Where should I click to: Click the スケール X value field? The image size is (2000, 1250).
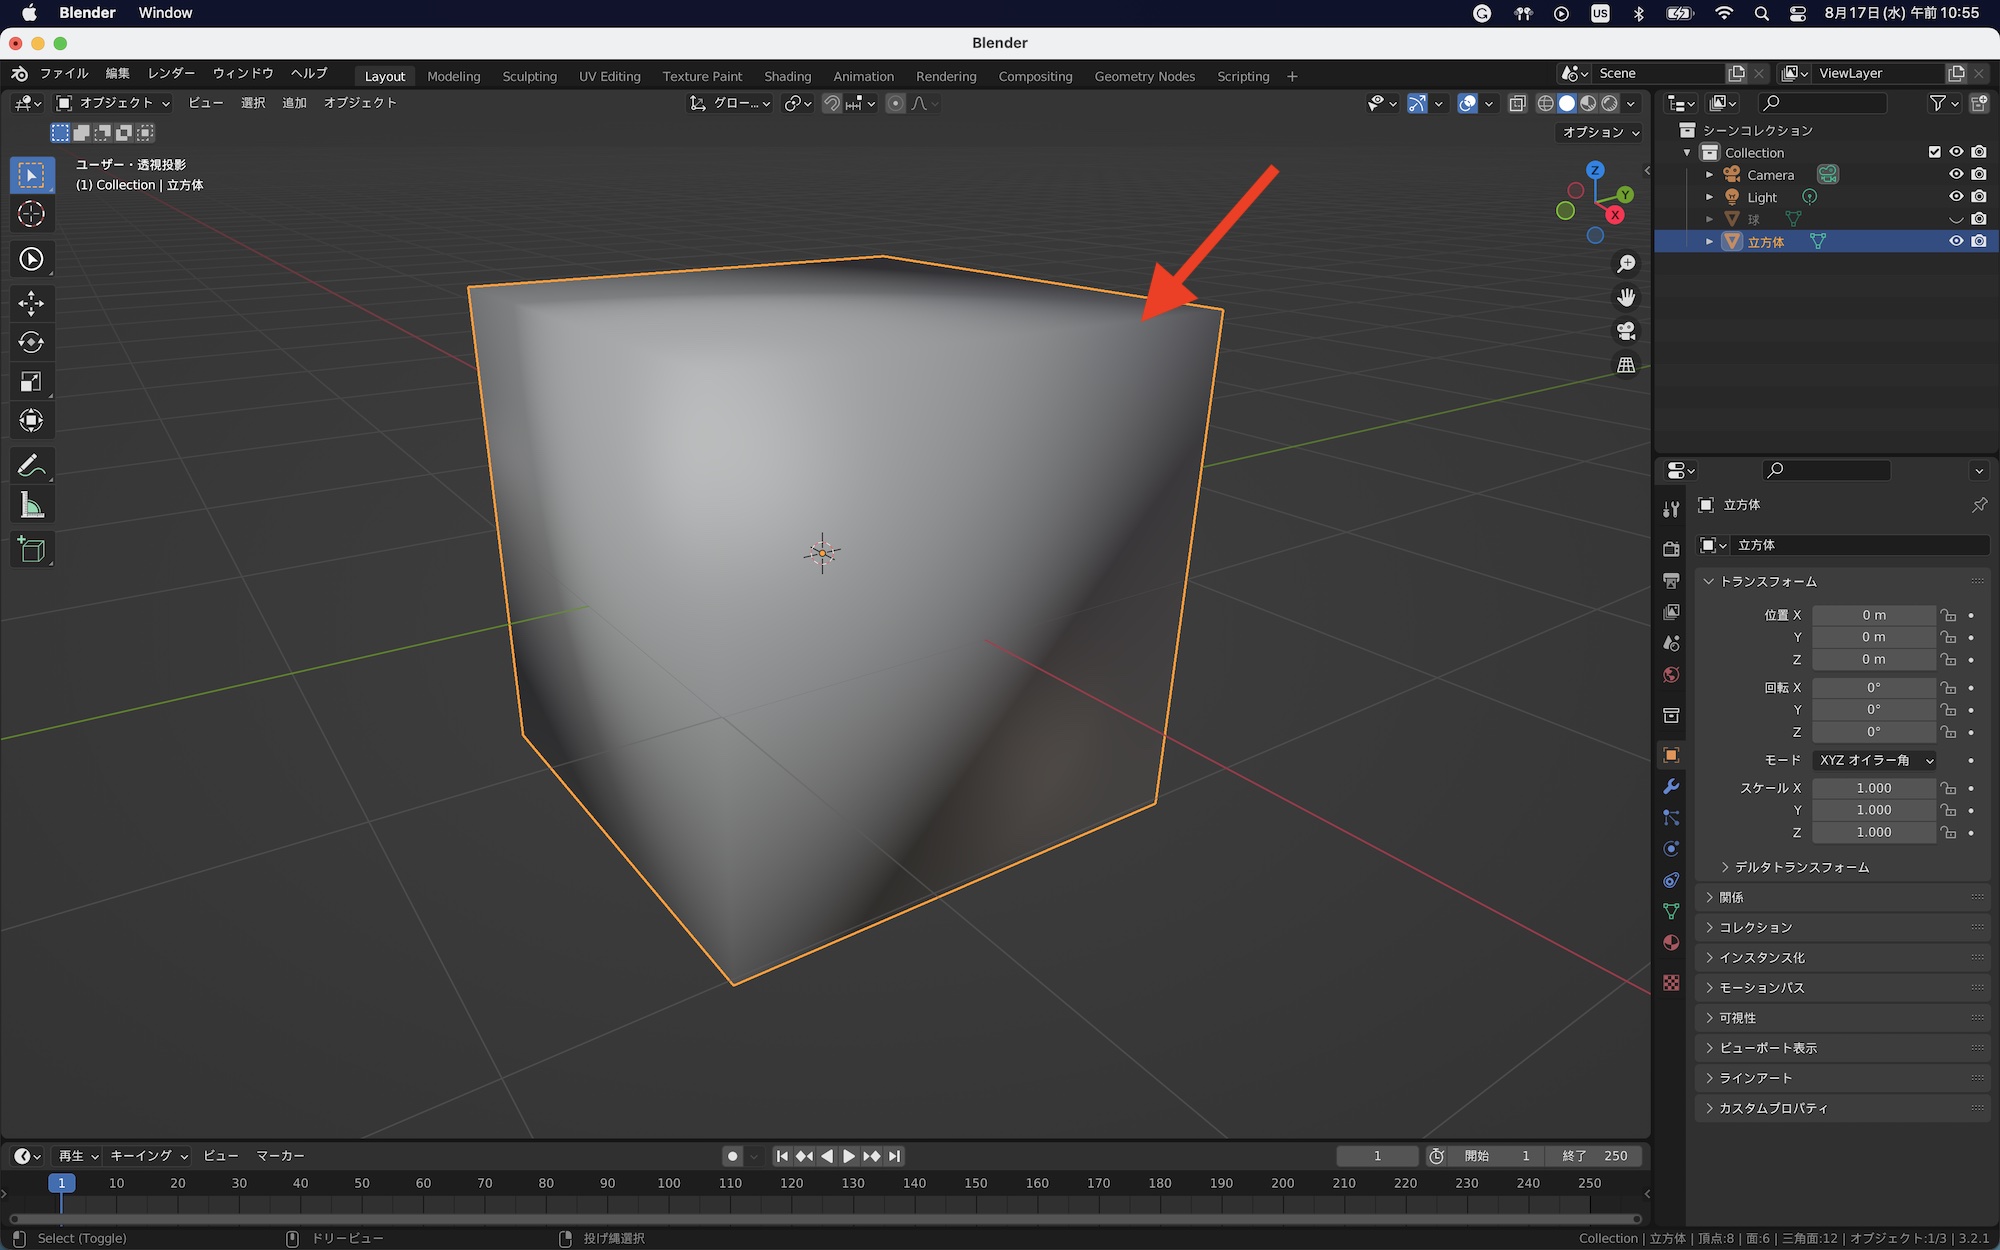tap(1873, 788)
